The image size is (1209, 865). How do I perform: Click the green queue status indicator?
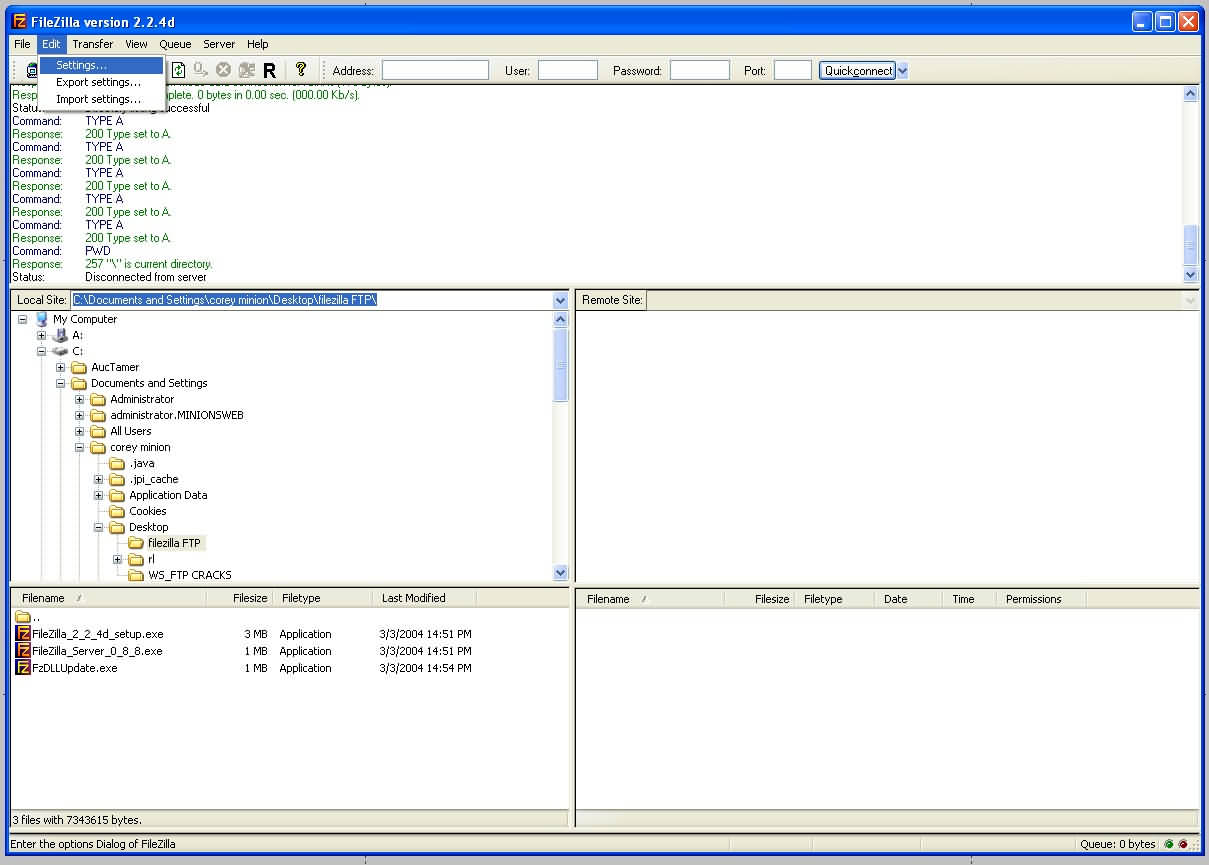[x=1169, y=844]
